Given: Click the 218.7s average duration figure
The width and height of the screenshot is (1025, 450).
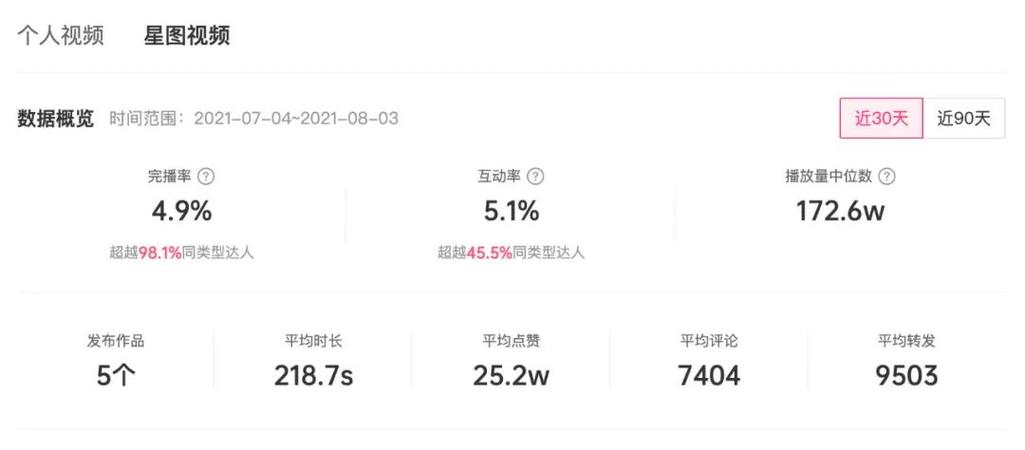Looking at the screenshot, I should click(313, 375).
